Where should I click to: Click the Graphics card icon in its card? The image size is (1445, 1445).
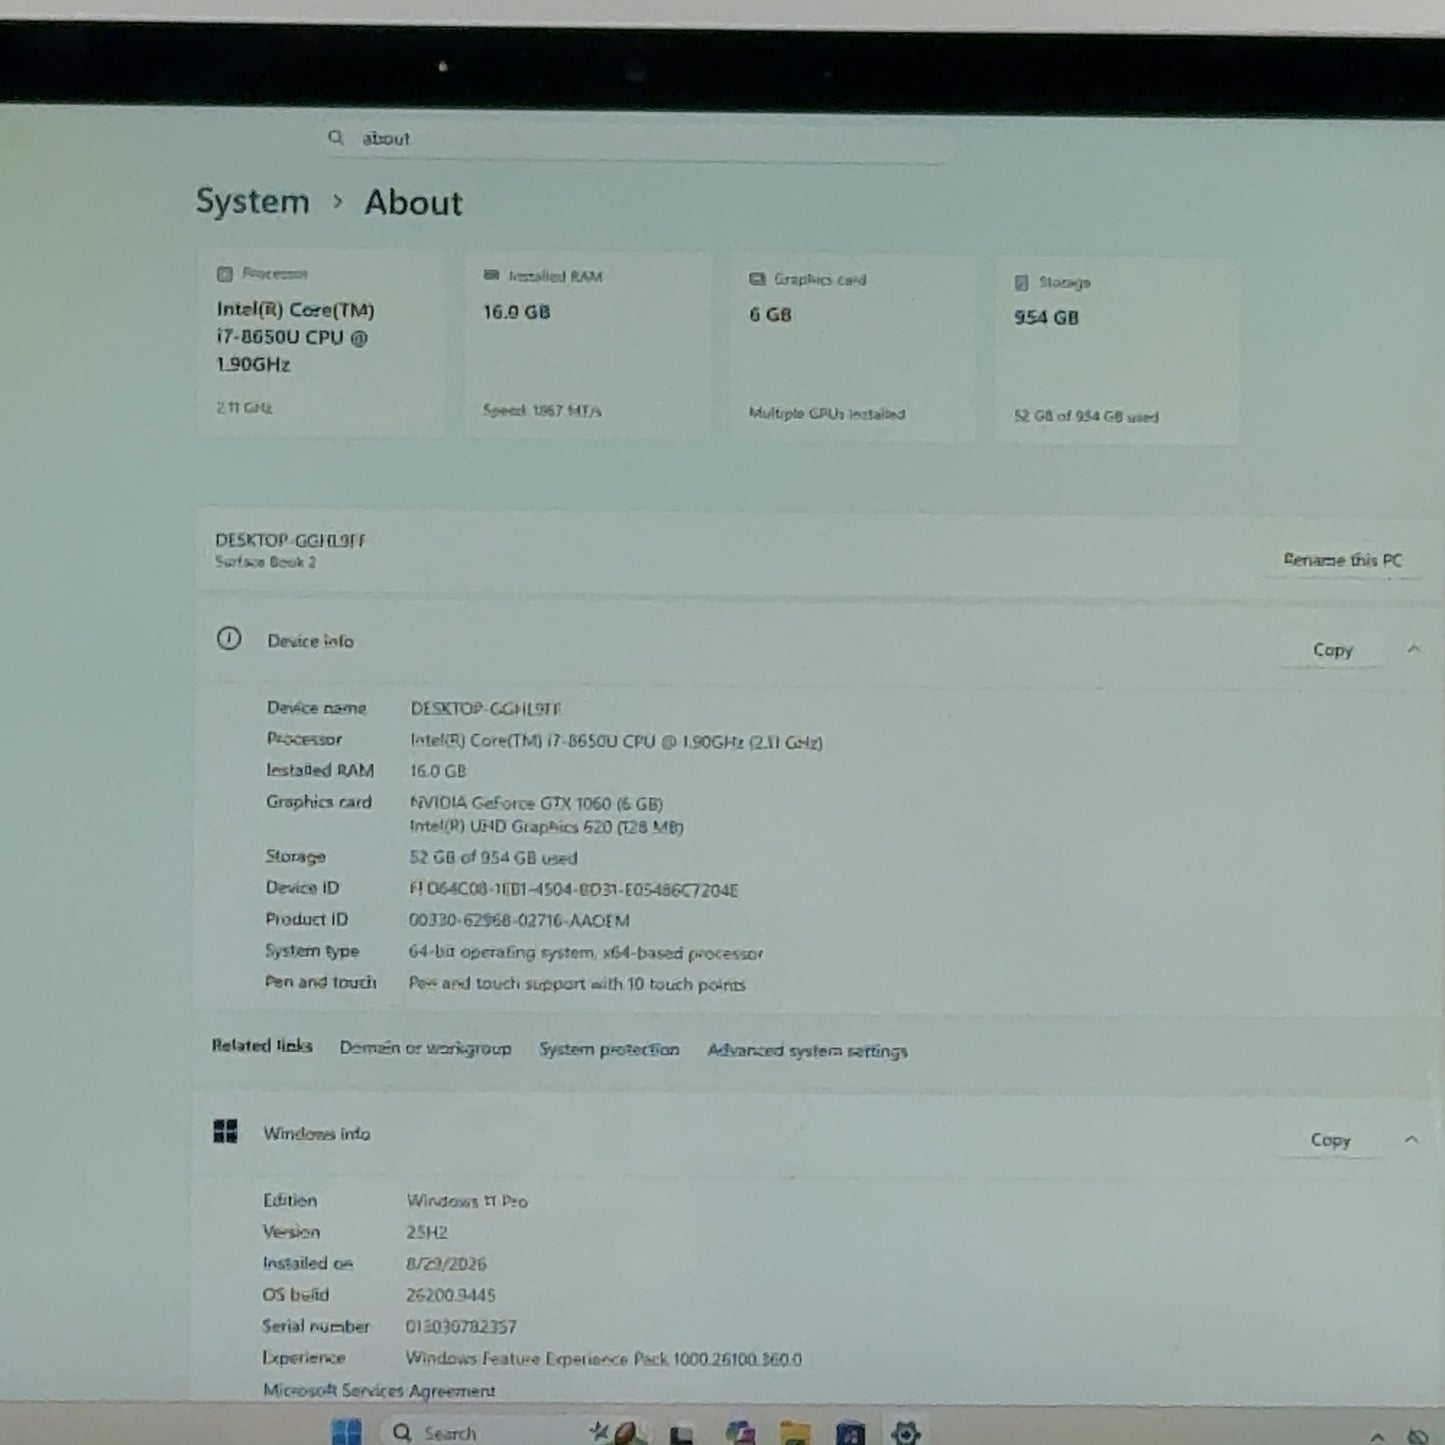click(757, 278)
